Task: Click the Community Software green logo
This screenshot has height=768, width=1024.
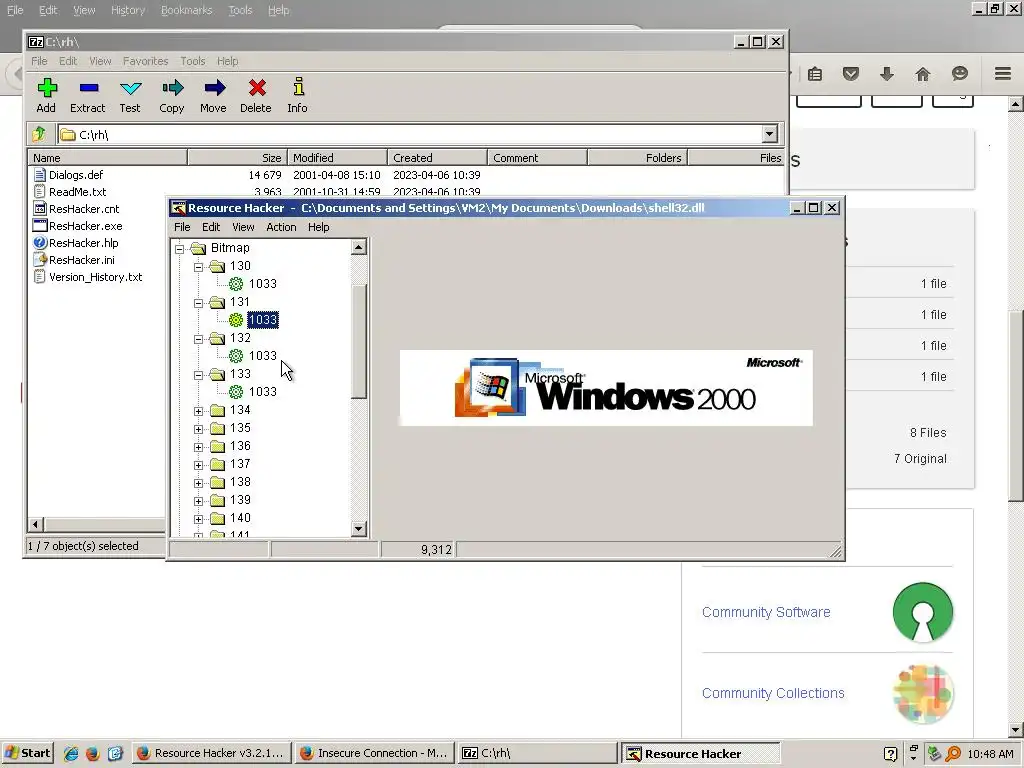Action: [923, 612]
